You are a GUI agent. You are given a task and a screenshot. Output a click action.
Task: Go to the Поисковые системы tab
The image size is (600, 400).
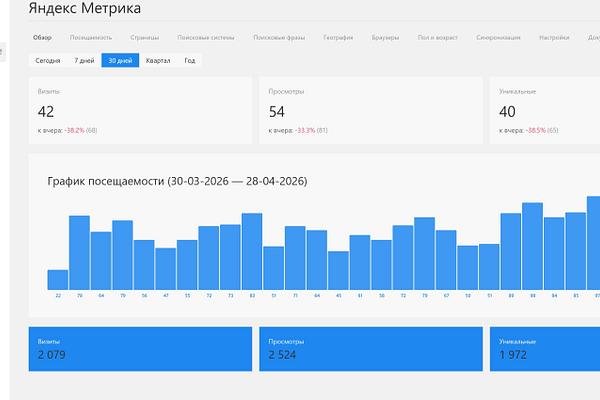pyautogui.click(x=206, y=38)
